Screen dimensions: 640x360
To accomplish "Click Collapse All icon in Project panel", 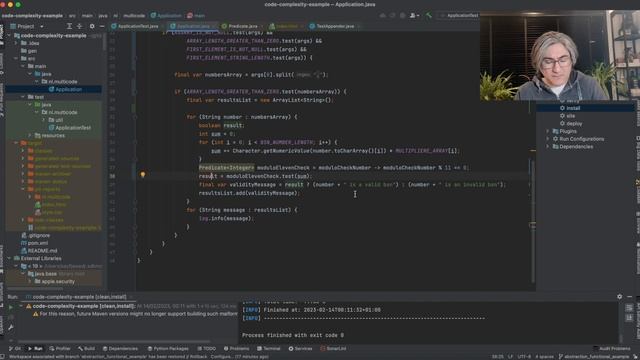I will click(x=79, y=26).
